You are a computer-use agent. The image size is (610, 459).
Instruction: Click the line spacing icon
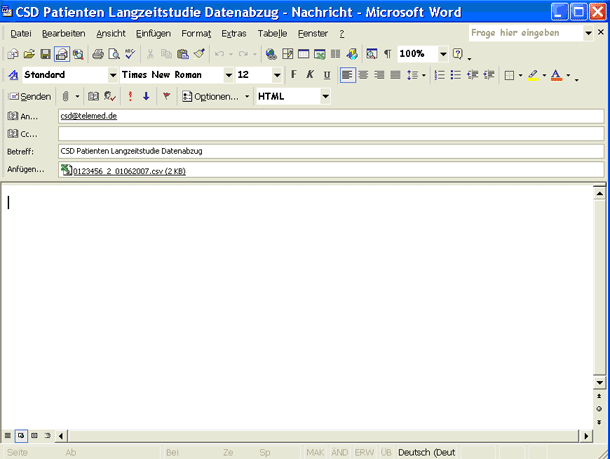click(x=412, y=75)
